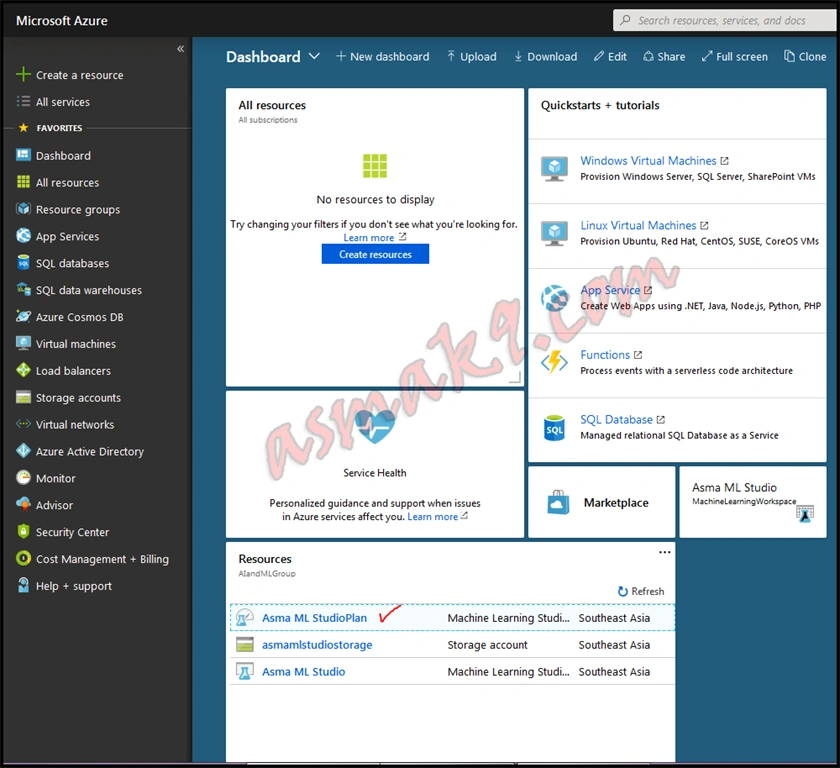Open the Asma ML StudioPlan resource link

click(x=314, y=618)
